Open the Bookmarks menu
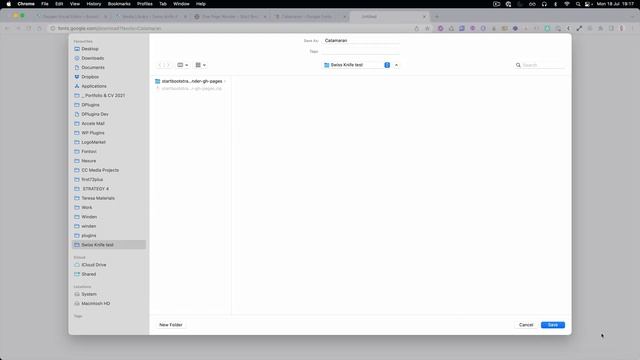The width and height of the screenshot is (640, 360). pyautogui.click(x=119, y=4)
